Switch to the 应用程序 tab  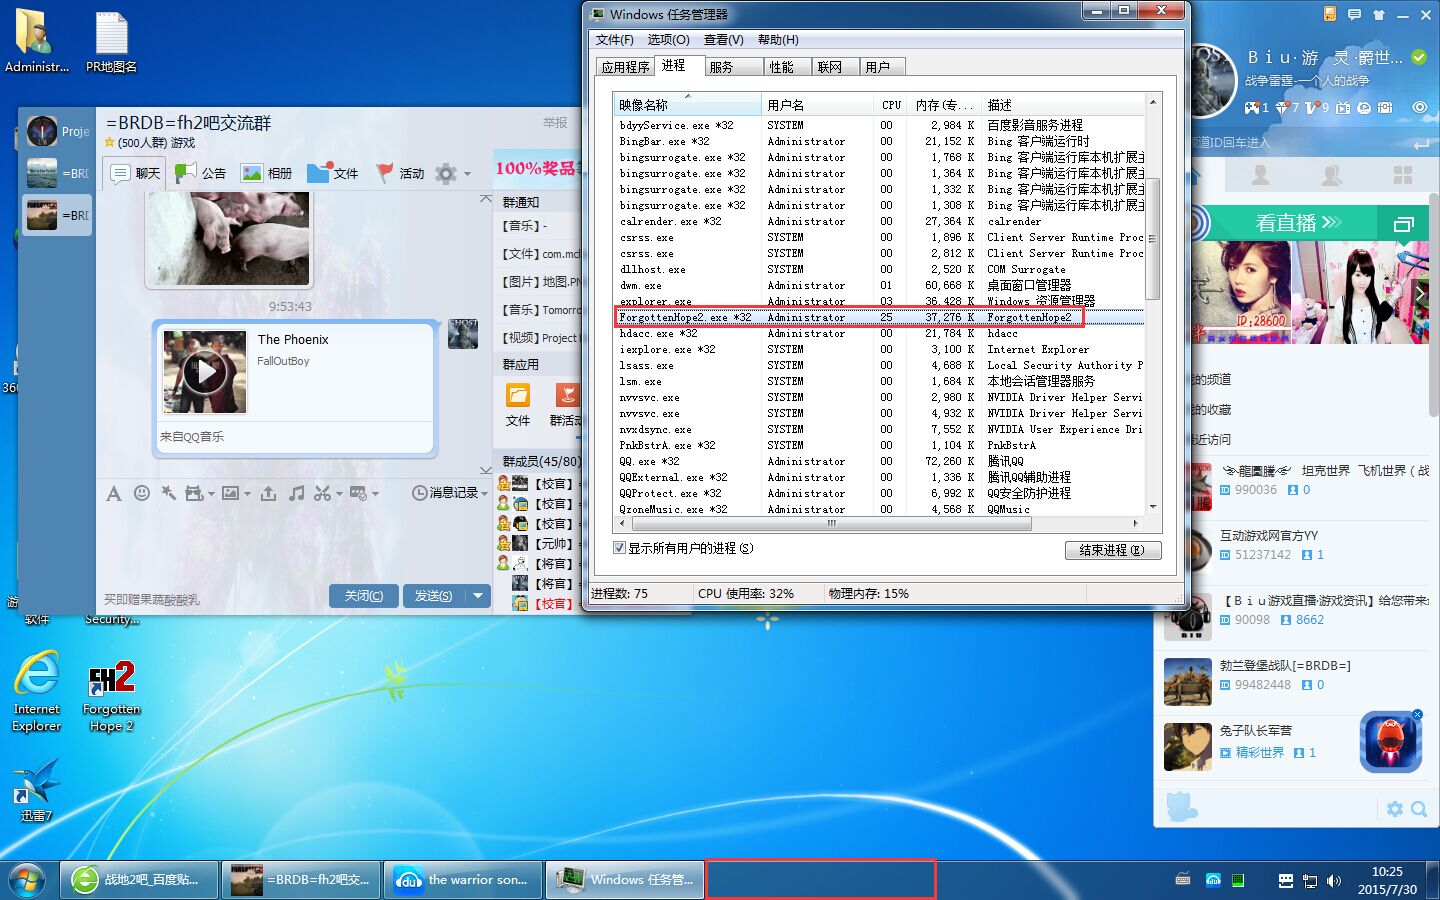point(625,67)
